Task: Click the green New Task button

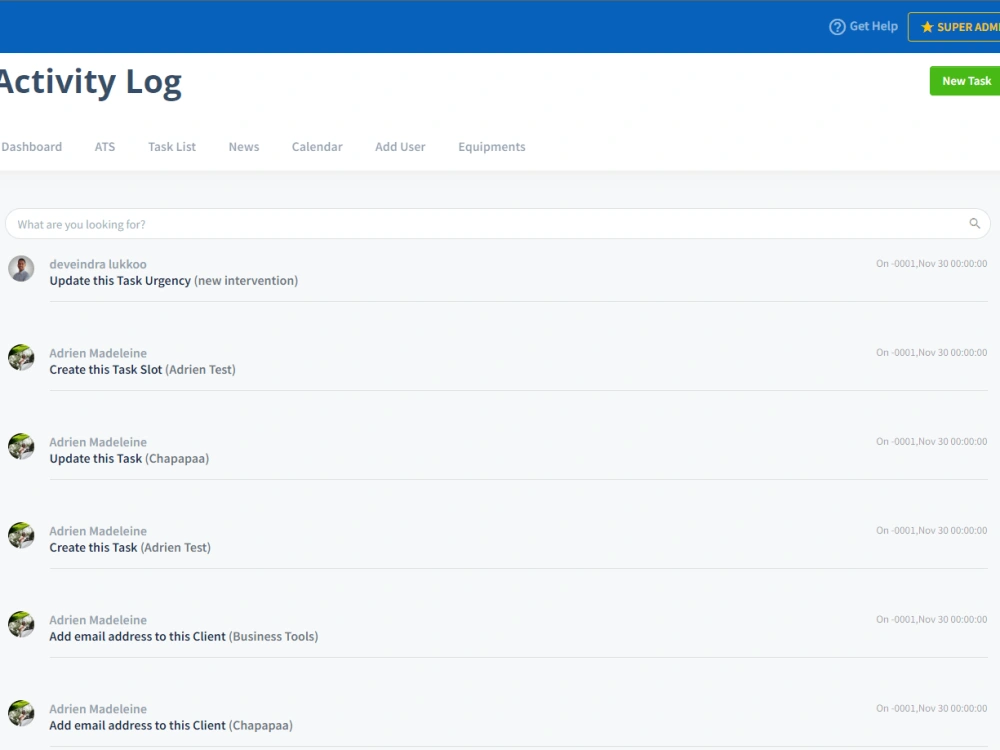Action: [964, 80]
